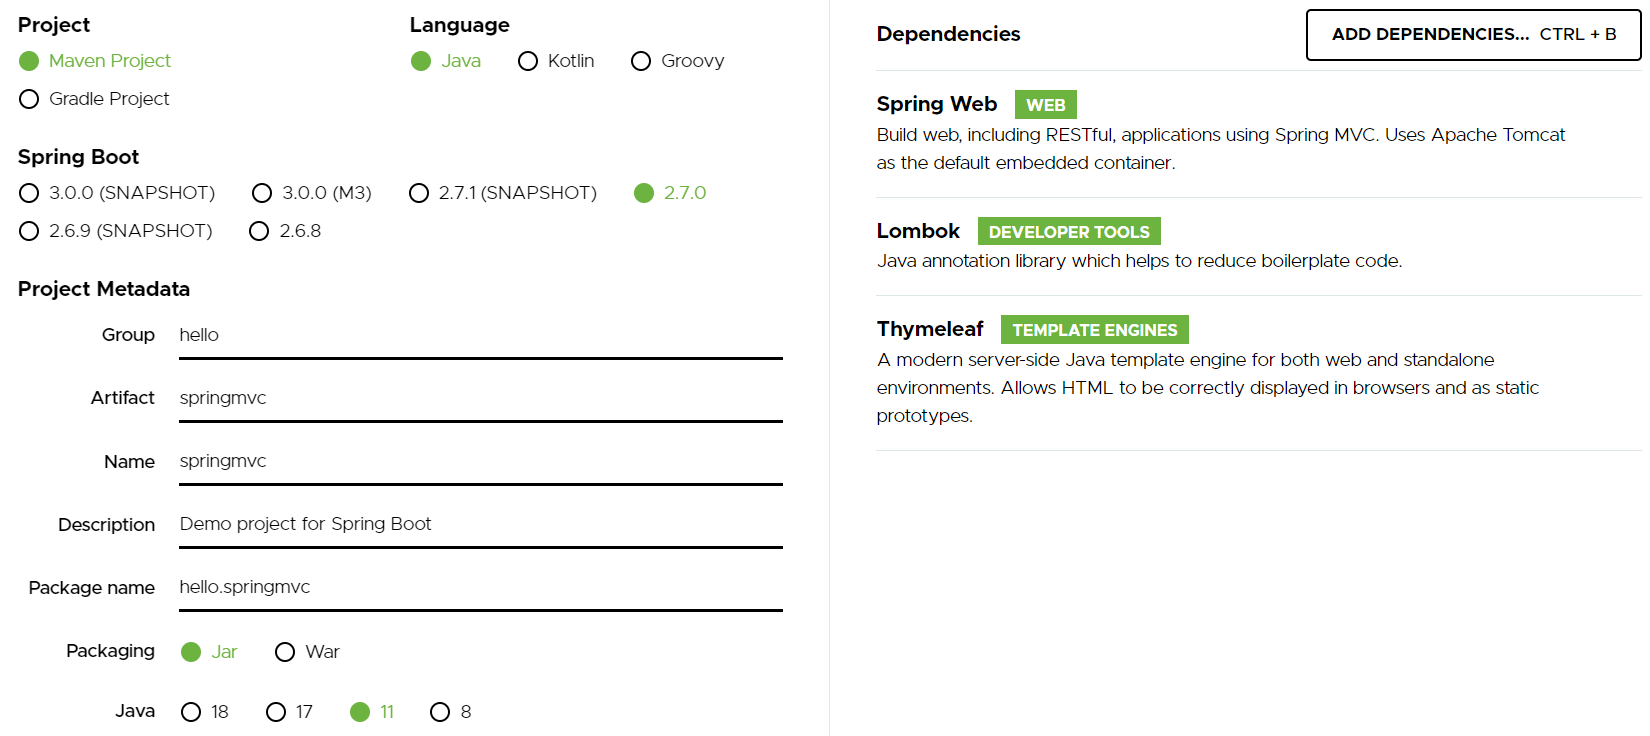Select Java version 17

coord(276,712)
